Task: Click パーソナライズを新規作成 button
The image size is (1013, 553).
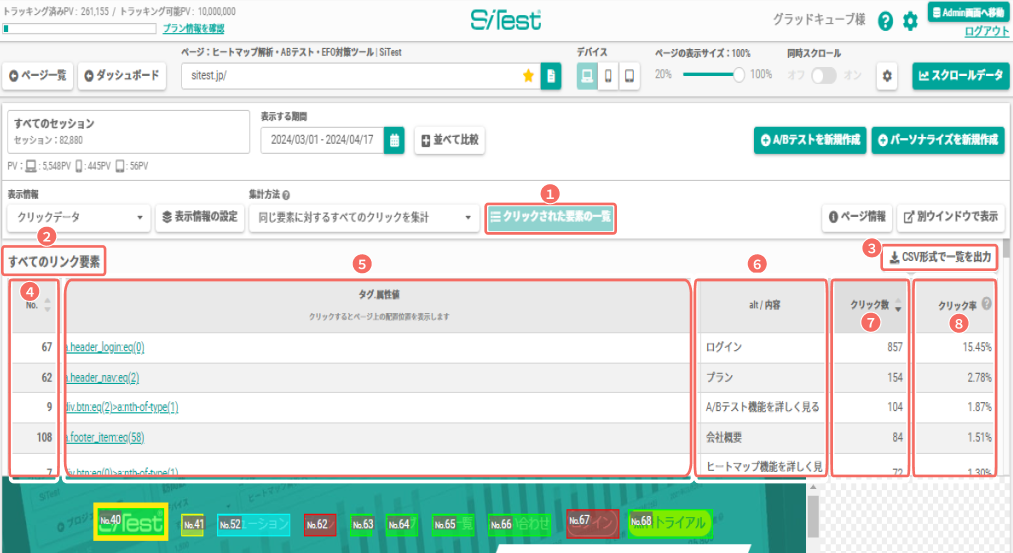Action: tap(938, 140)
